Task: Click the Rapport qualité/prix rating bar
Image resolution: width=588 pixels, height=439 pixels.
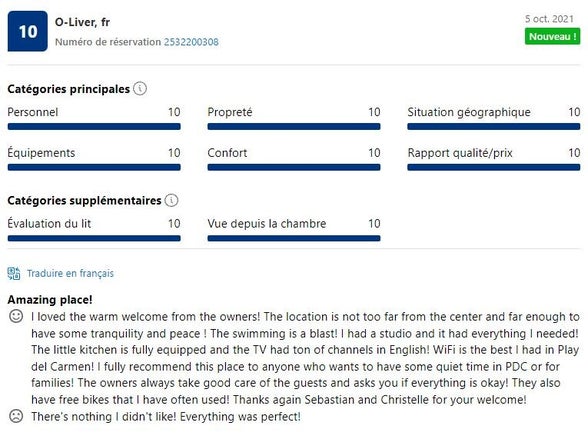Action: pos(494,167)
